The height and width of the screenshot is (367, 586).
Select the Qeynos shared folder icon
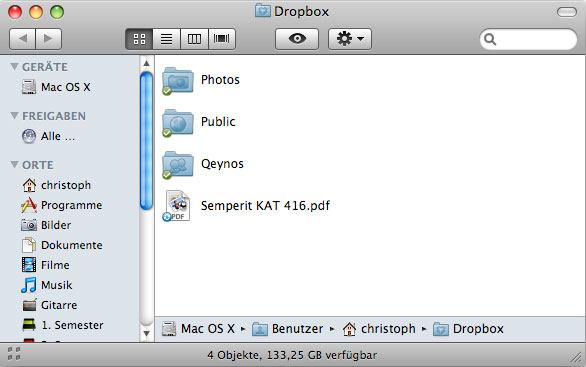click(178, 165)
